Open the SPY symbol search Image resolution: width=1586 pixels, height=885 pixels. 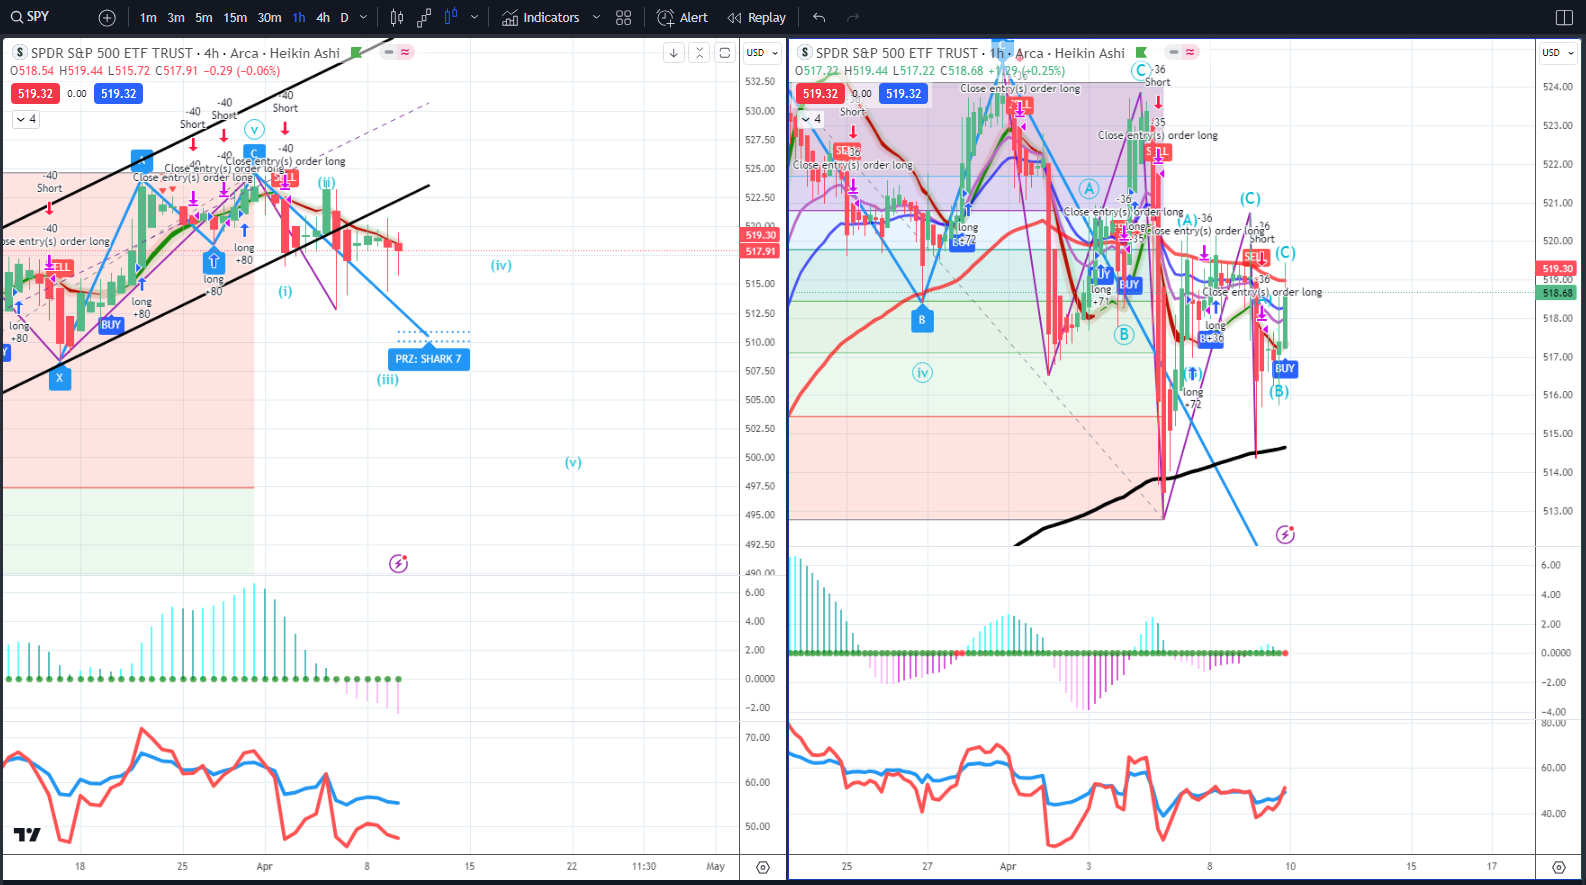30,17
